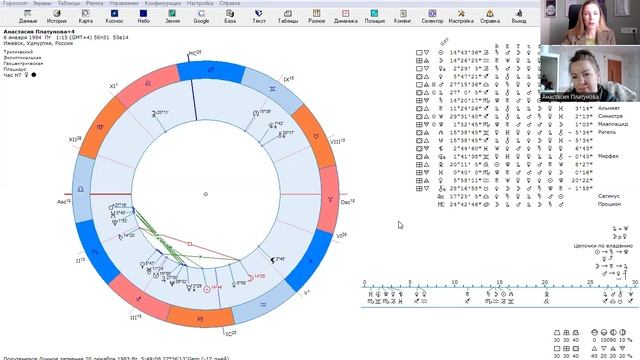
Task: Click the Анастасия Платунова video thumbnail
Action: tap(590, 73)
